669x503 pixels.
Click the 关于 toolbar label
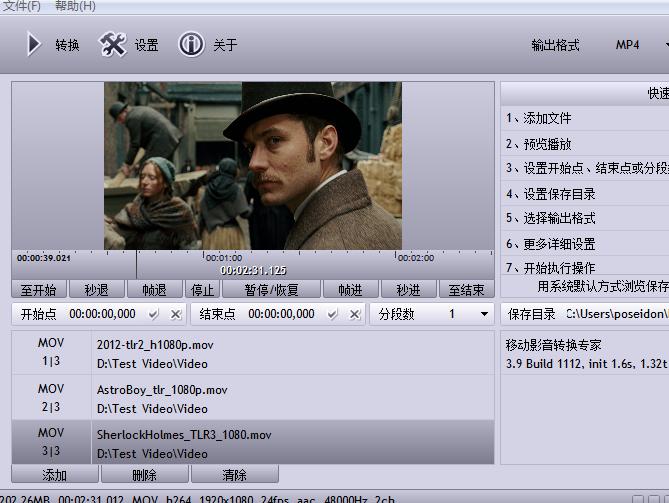point(225,45)
